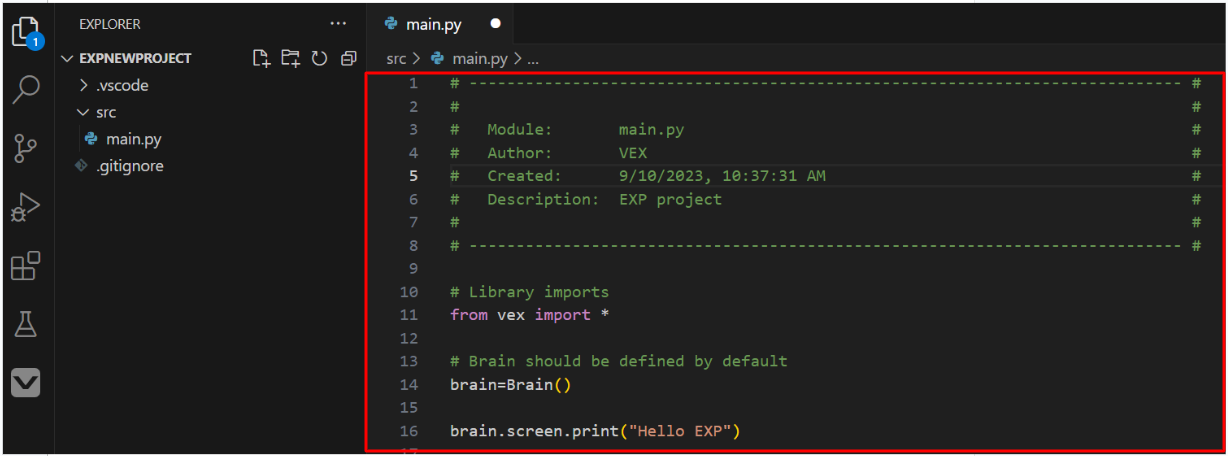Collapse the EXPNEWPROJECT root folder

pyautogui.click(x=135, y=58)
